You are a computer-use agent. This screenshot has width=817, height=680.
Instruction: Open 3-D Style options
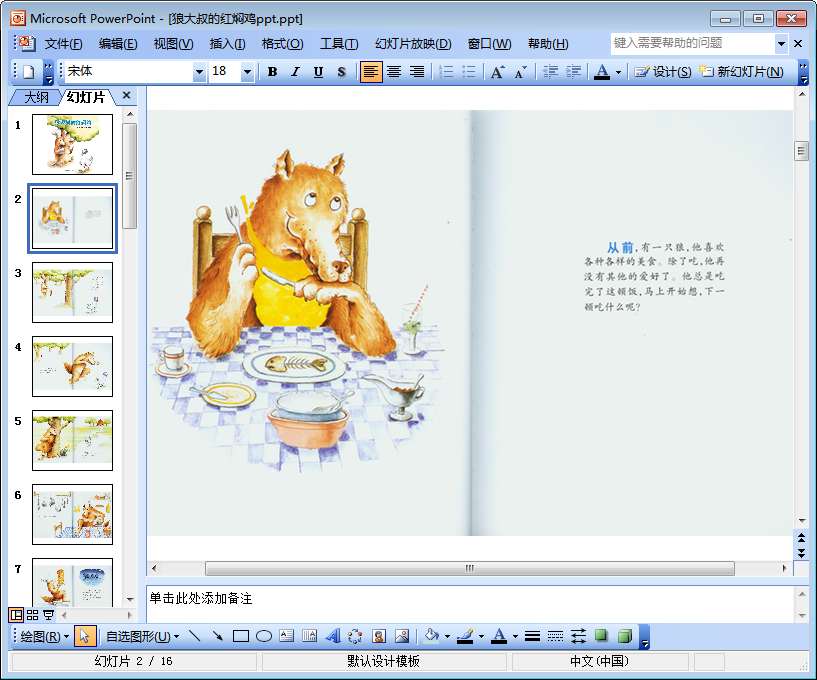coord(624,636)
